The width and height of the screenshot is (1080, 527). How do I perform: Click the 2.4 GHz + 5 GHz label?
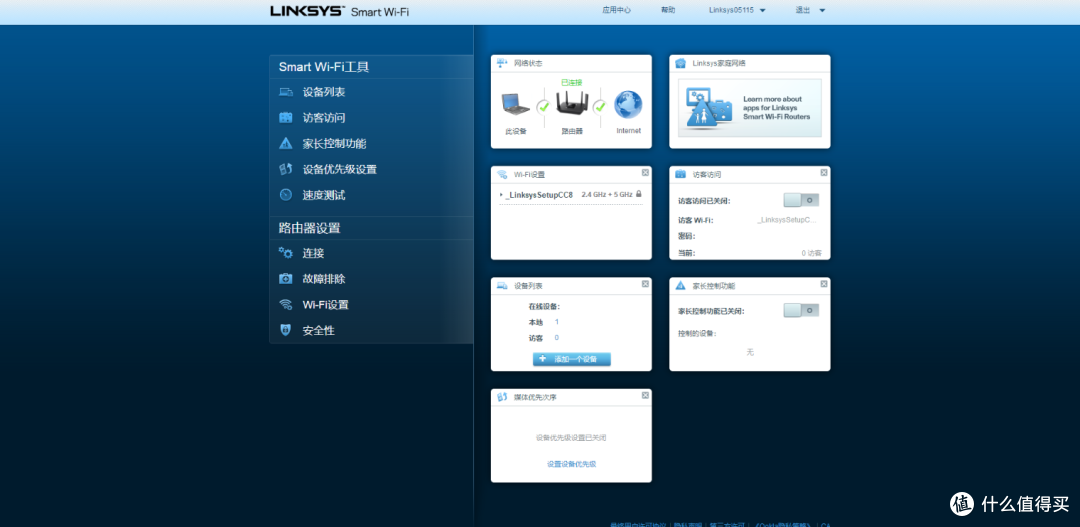pyautogui.click(x=607, y=195)
